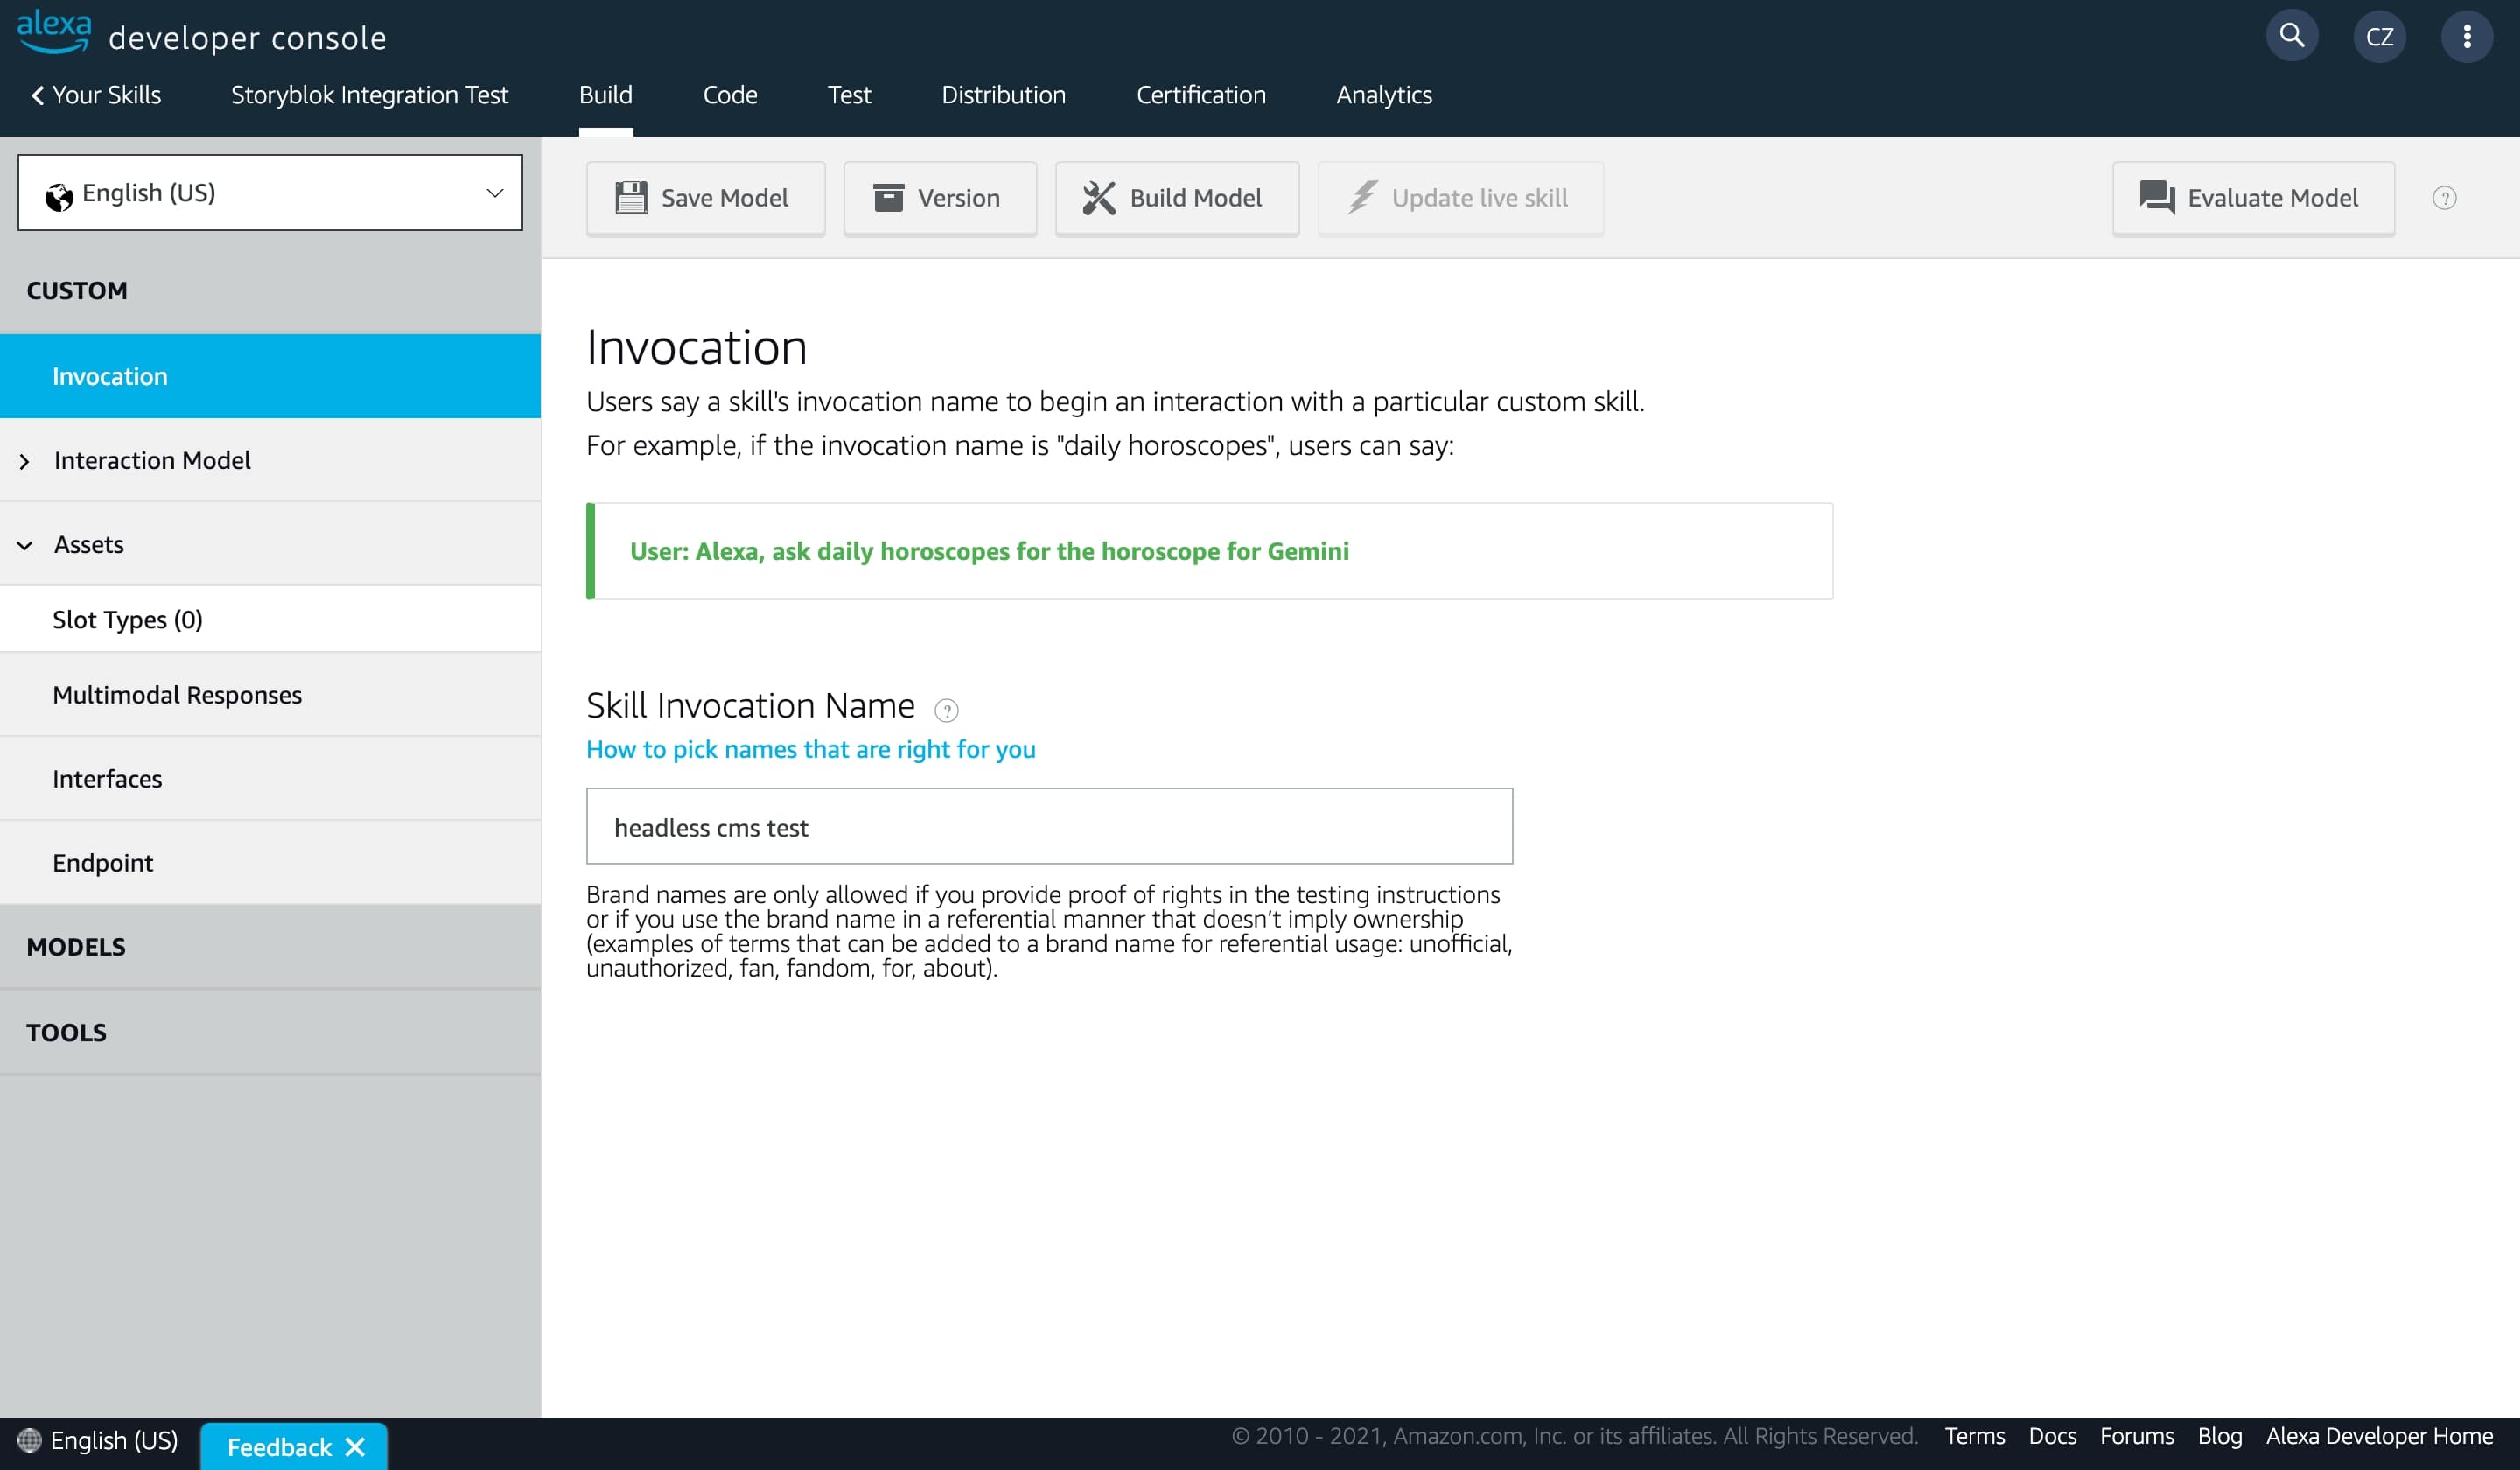Open Slot Types (0) in sidebar
Screen dimensions: 2520x1470
[x=270, y=620]
